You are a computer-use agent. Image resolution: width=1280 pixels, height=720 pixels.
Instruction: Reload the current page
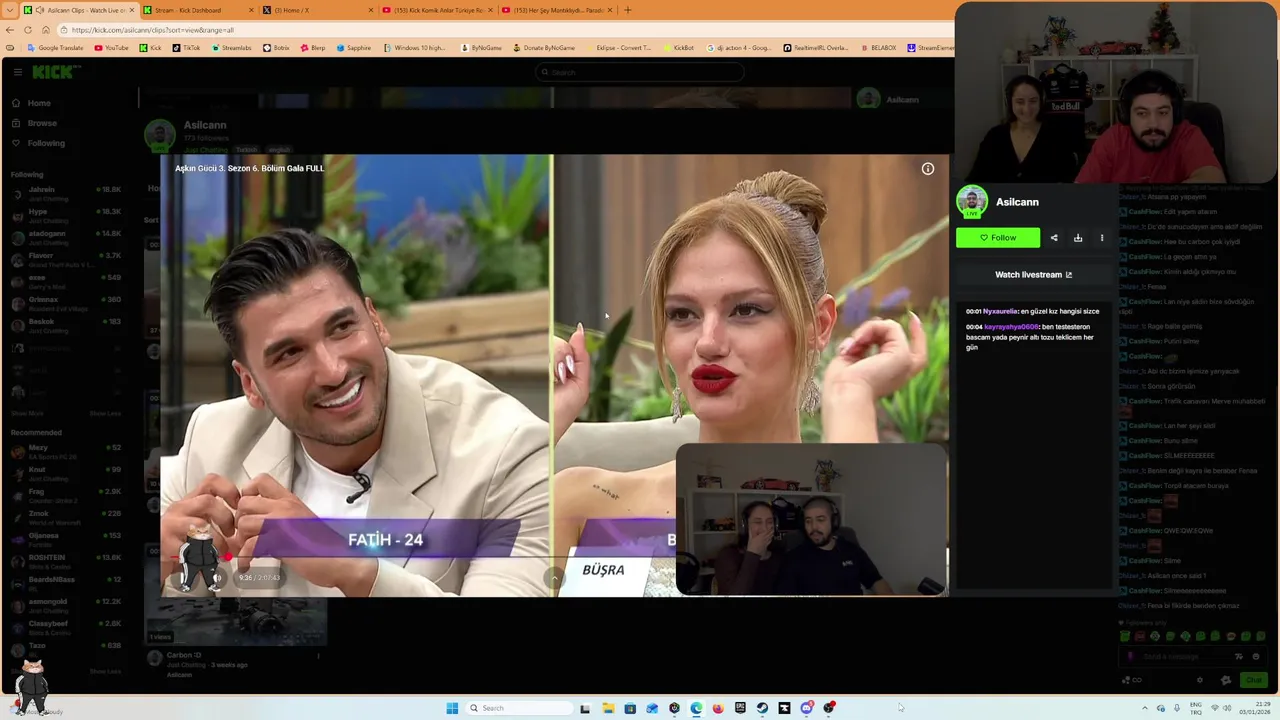click(28, 30)
